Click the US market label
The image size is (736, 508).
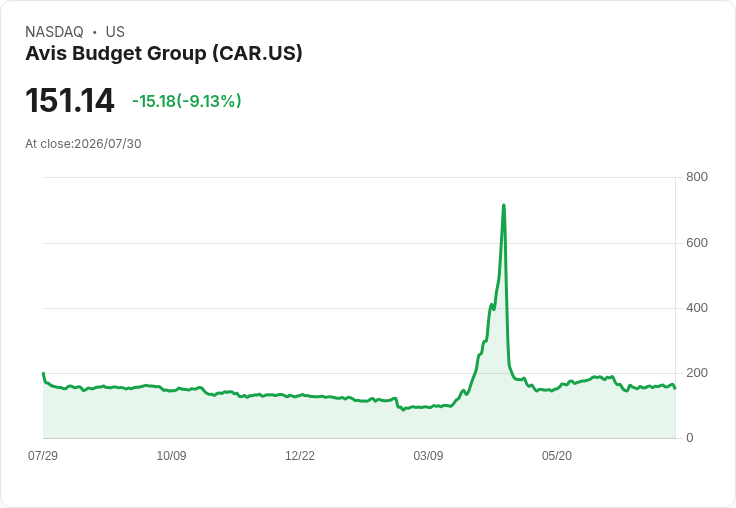click(115, 32)
